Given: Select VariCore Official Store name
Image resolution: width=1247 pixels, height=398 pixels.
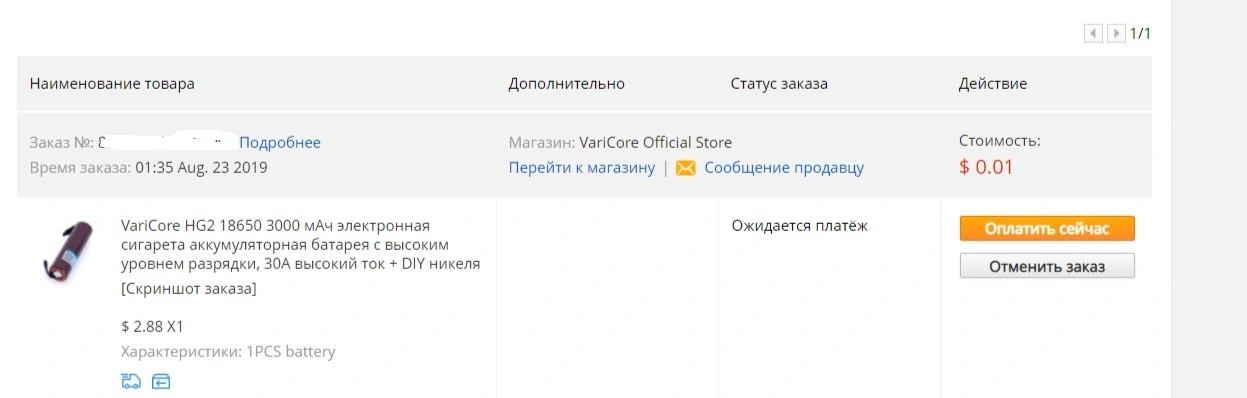Looking at the screenshot, I should pos(655,143).
